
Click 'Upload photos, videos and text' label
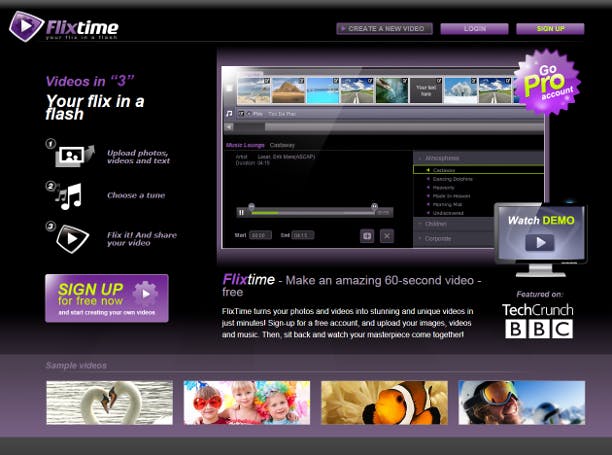[x=138, y=157]
